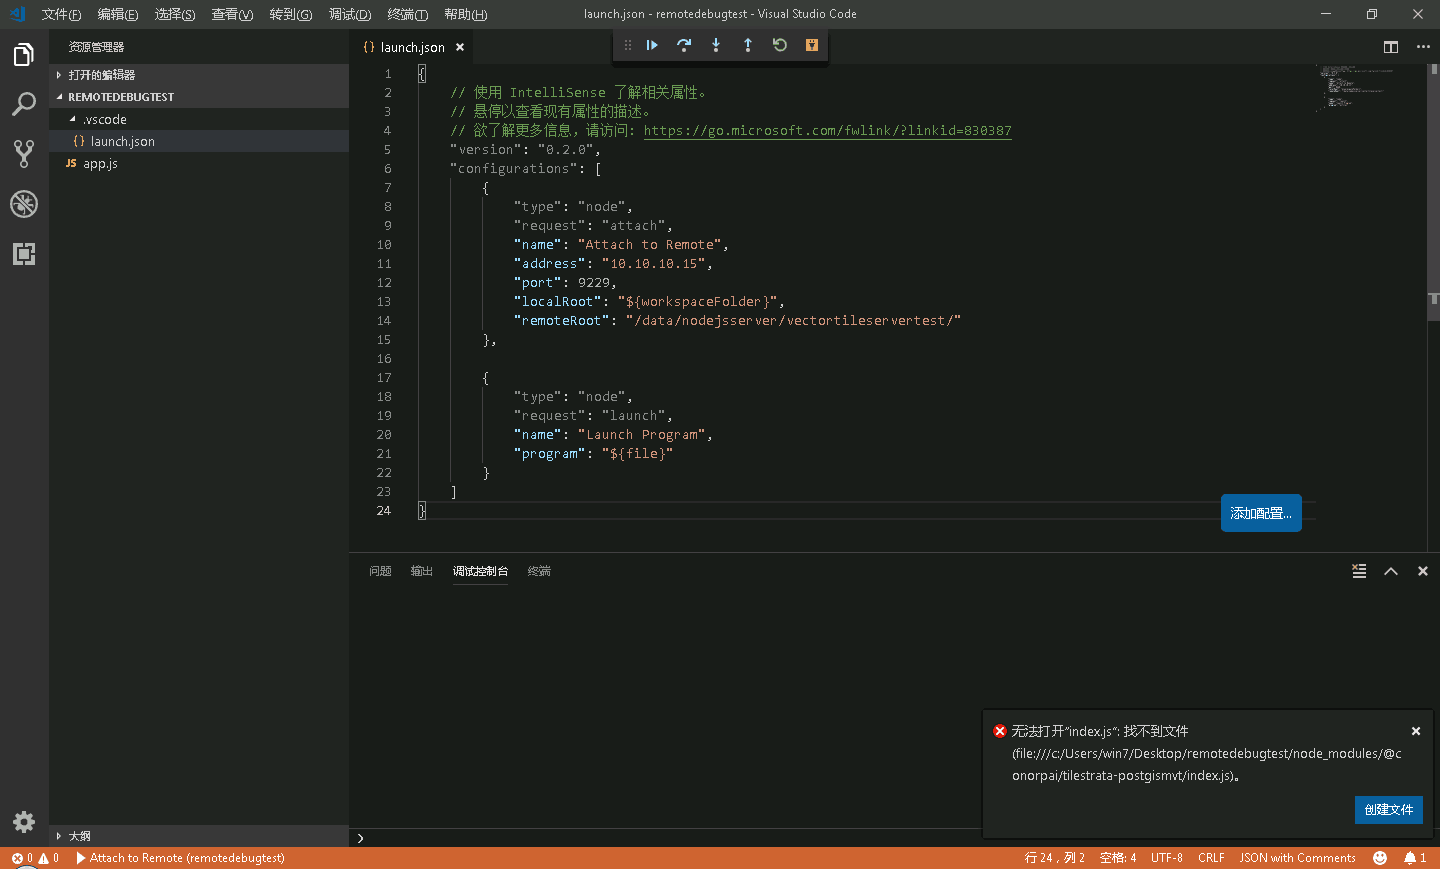
Task: Click the VS Code logo icon
Action: [x=17, y=14]
